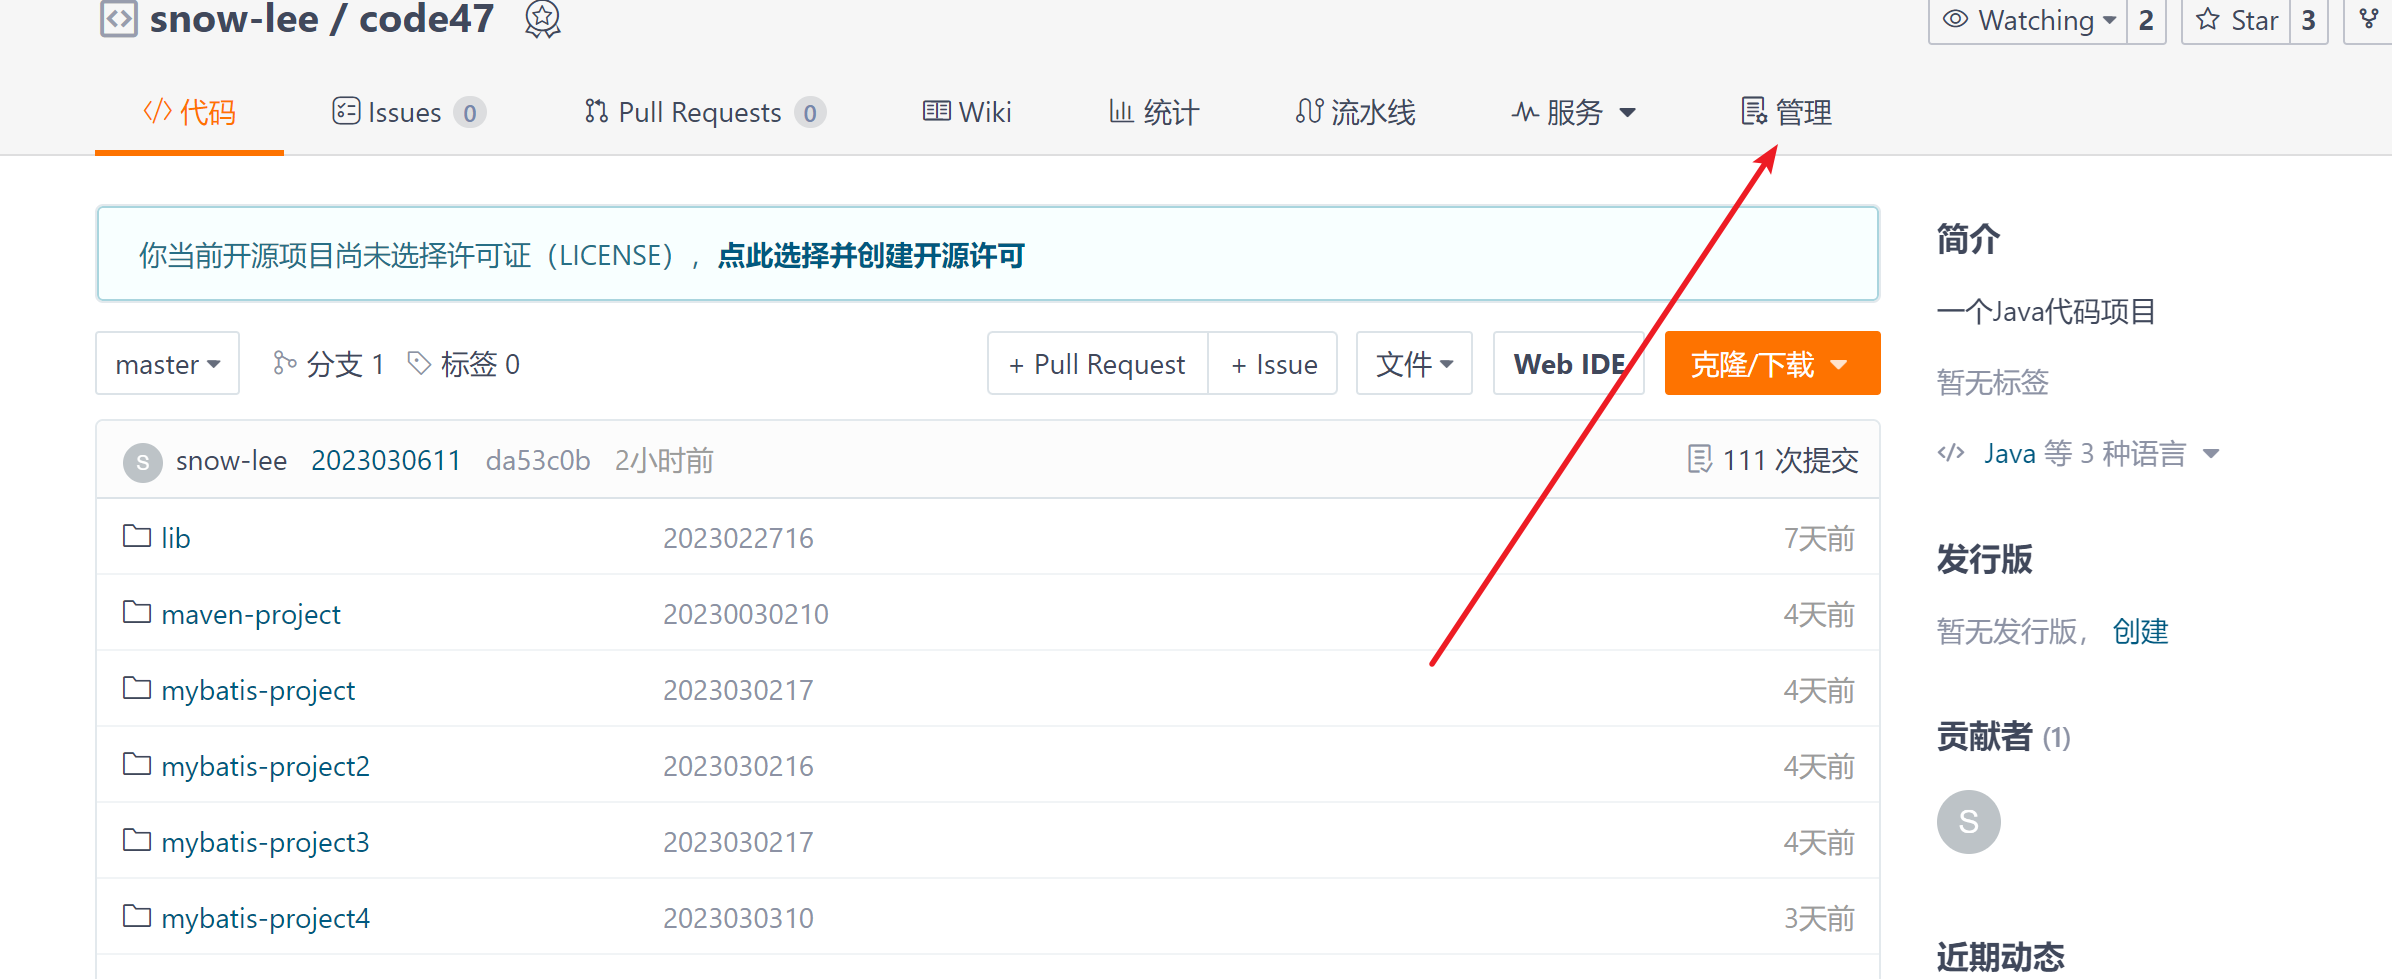
Task: Click the watchers count 2
Action: click(x=2146, y=20)
